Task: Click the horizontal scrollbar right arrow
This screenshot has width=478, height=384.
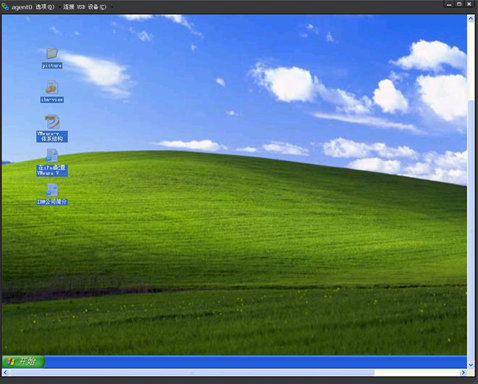Action: [463, 372]
